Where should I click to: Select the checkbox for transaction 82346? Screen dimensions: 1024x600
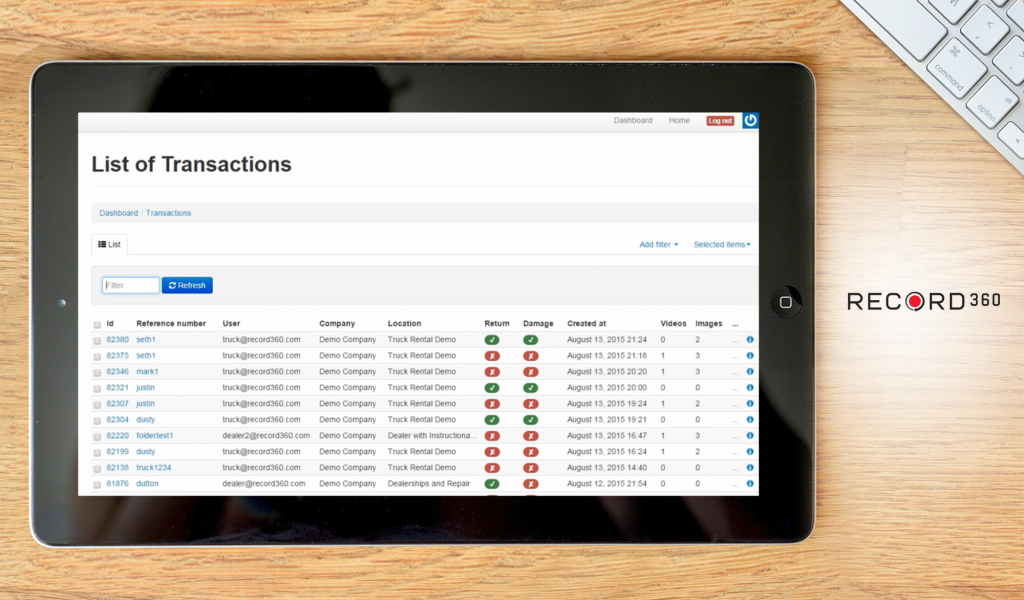point(96,371)
